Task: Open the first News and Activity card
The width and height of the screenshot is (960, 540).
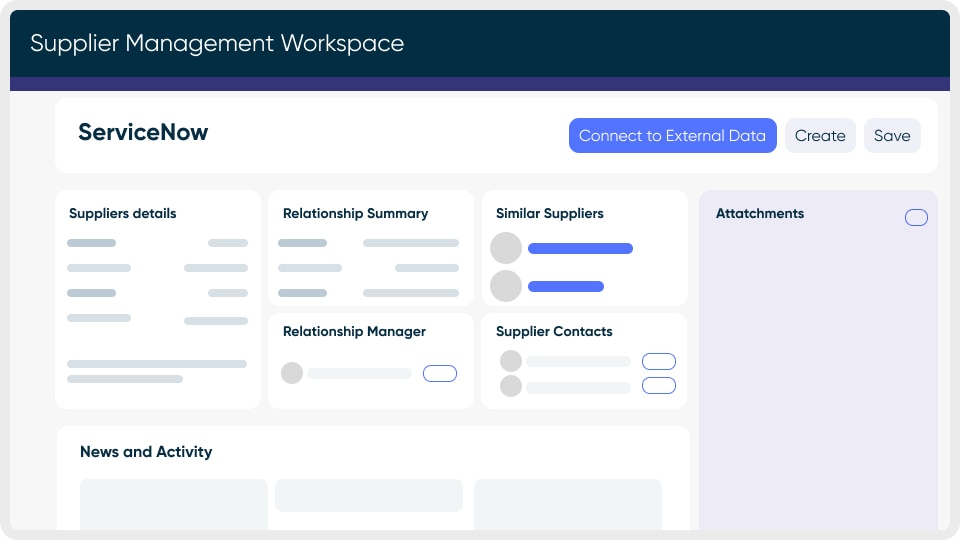Action: tap(174, 504)
